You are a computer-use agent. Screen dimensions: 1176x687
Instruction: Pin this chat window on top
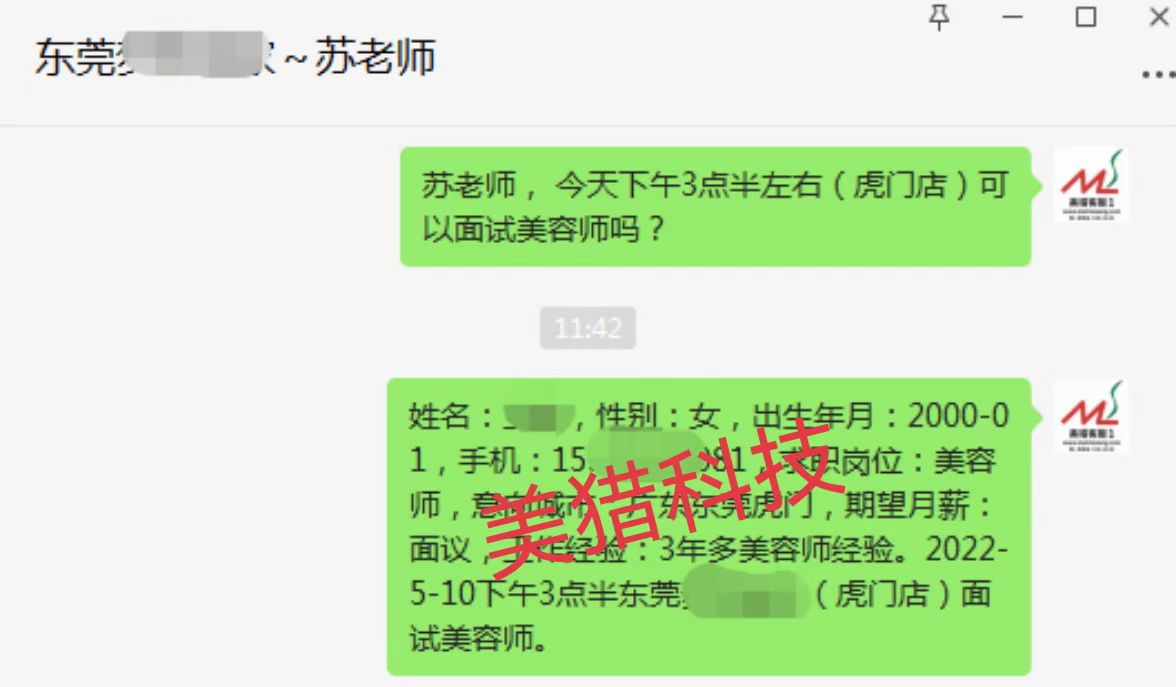tap(939, 16)
